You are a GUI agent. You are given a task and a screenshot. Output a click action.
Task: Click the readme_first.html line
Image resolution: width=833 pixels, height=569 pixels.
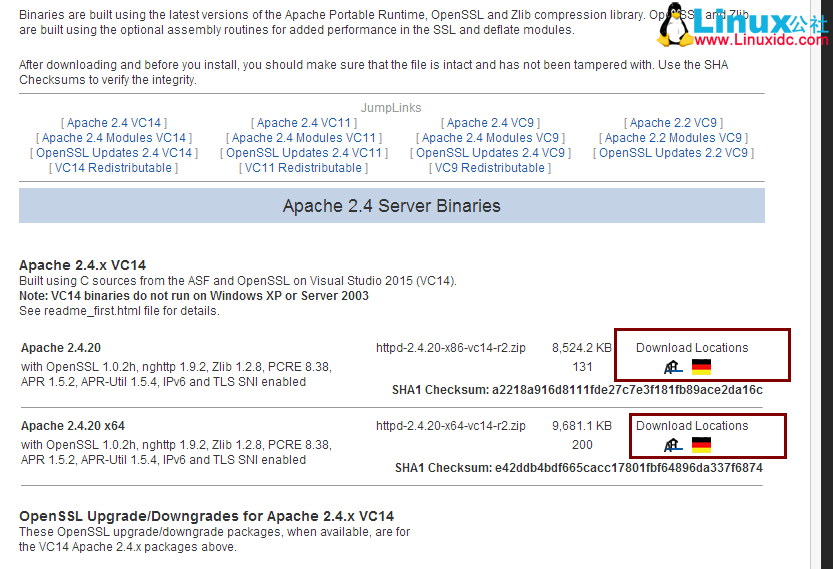click(x=120, y=311)
